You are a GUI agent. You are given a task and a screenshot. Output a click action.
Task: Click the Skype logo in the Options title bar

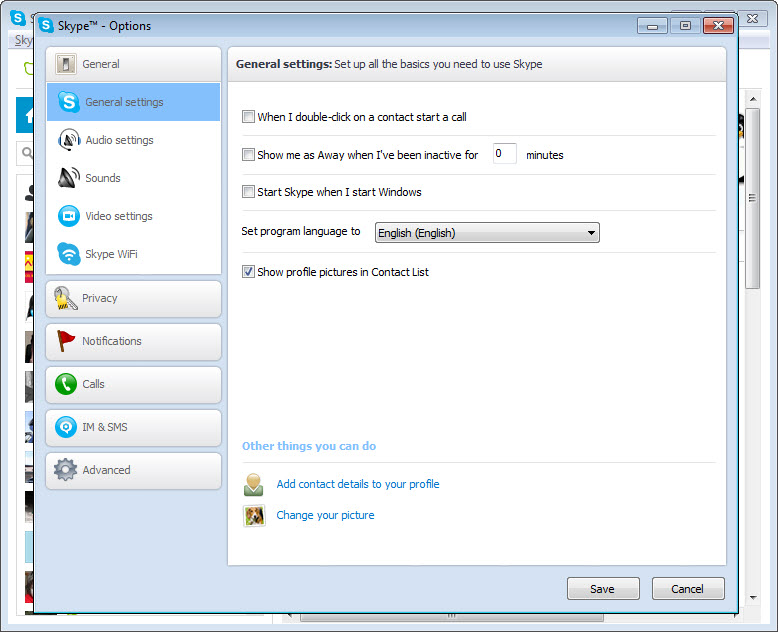point(46,25)
